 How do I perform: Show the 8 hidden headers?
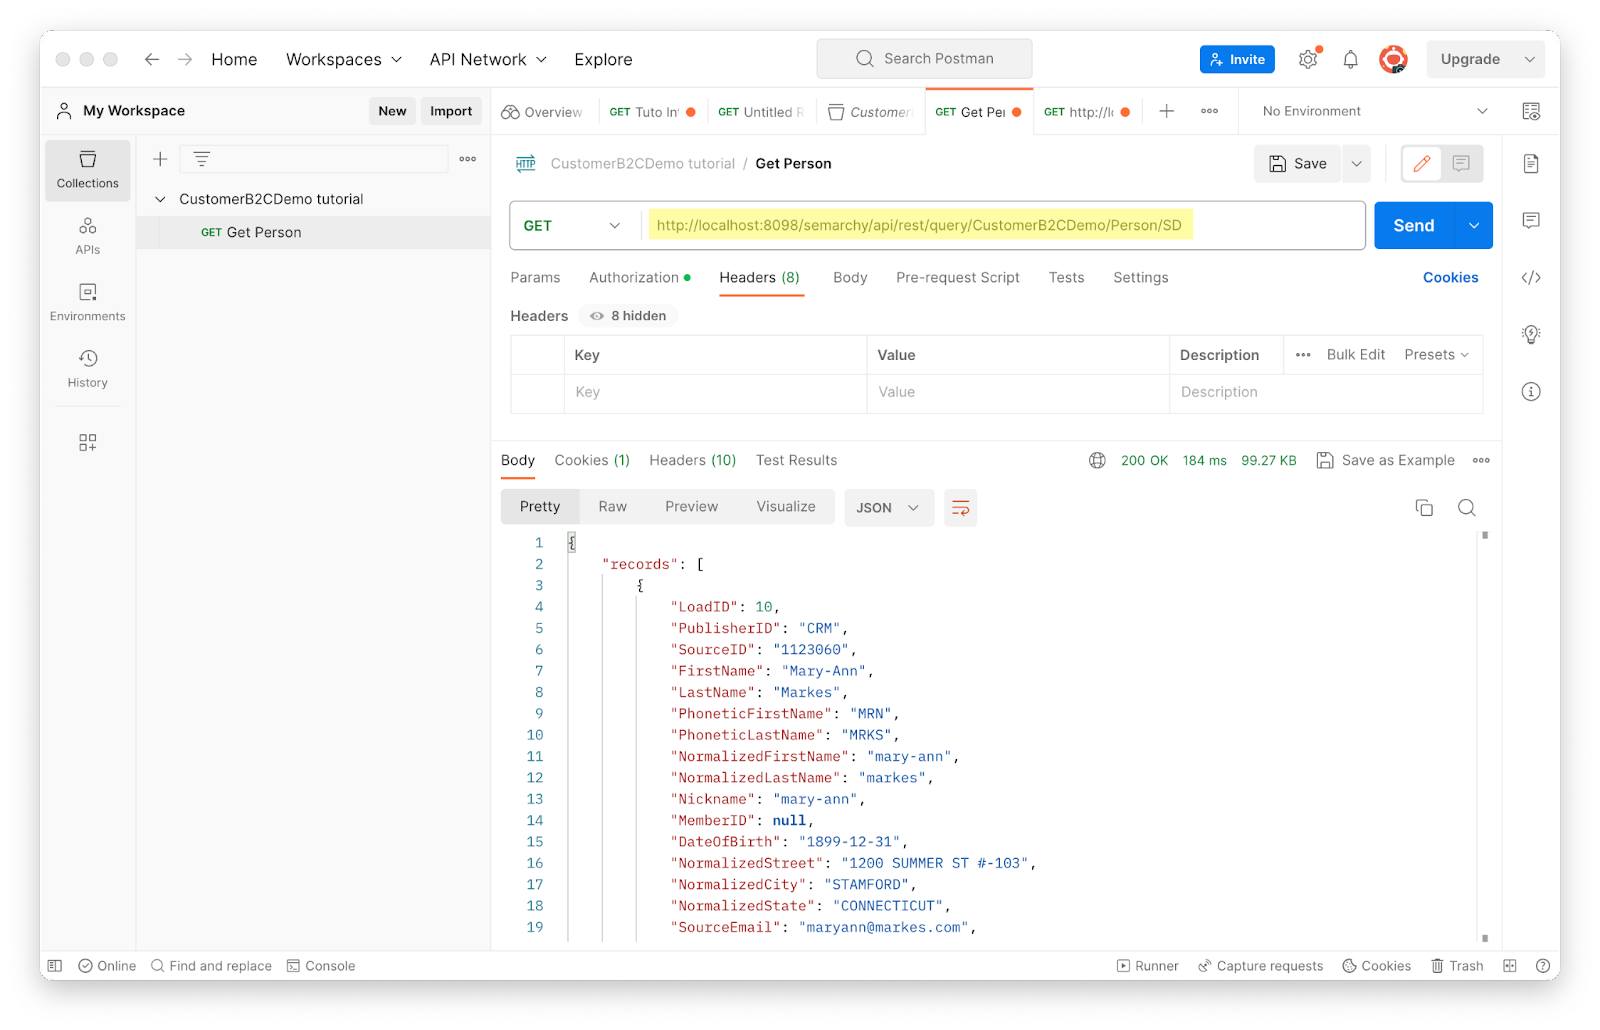pos(628,316)
